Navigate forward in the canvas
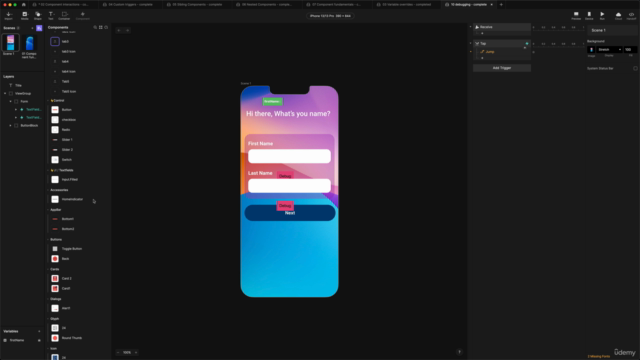This screenshot has height=360, width=640. 127,30
